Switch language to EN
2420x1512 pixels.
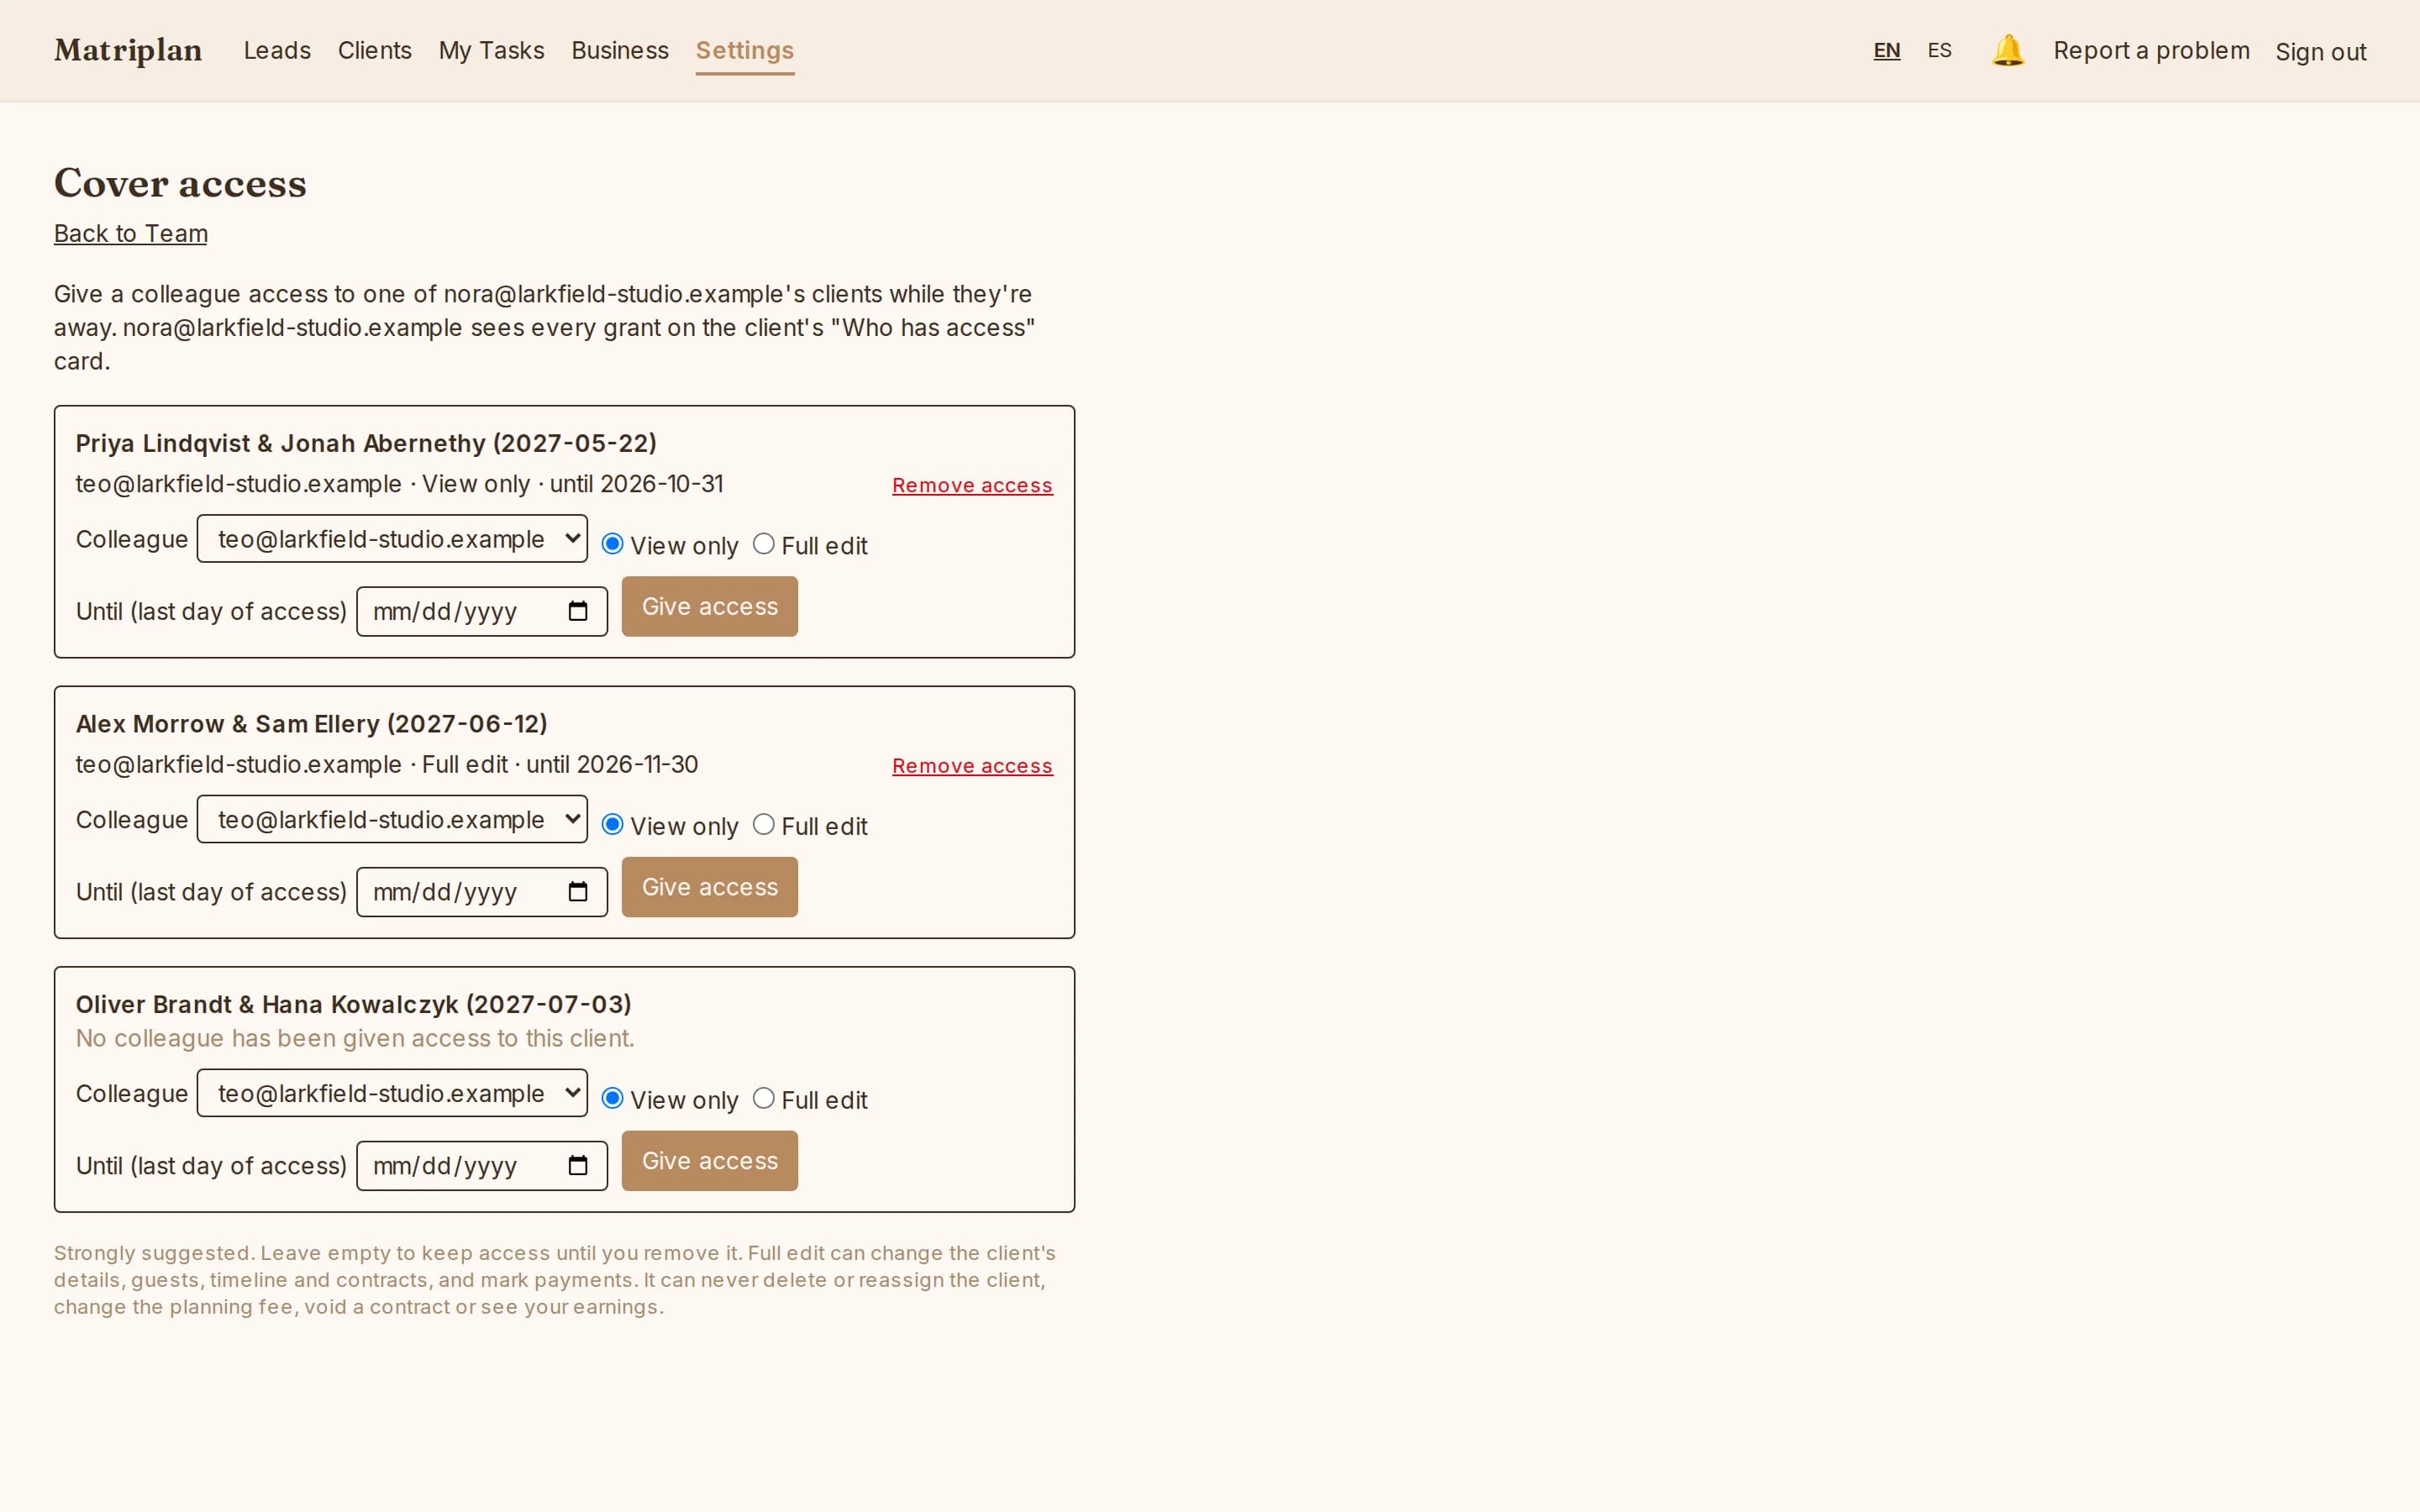pyautogui.click(x=1886, y=50)
